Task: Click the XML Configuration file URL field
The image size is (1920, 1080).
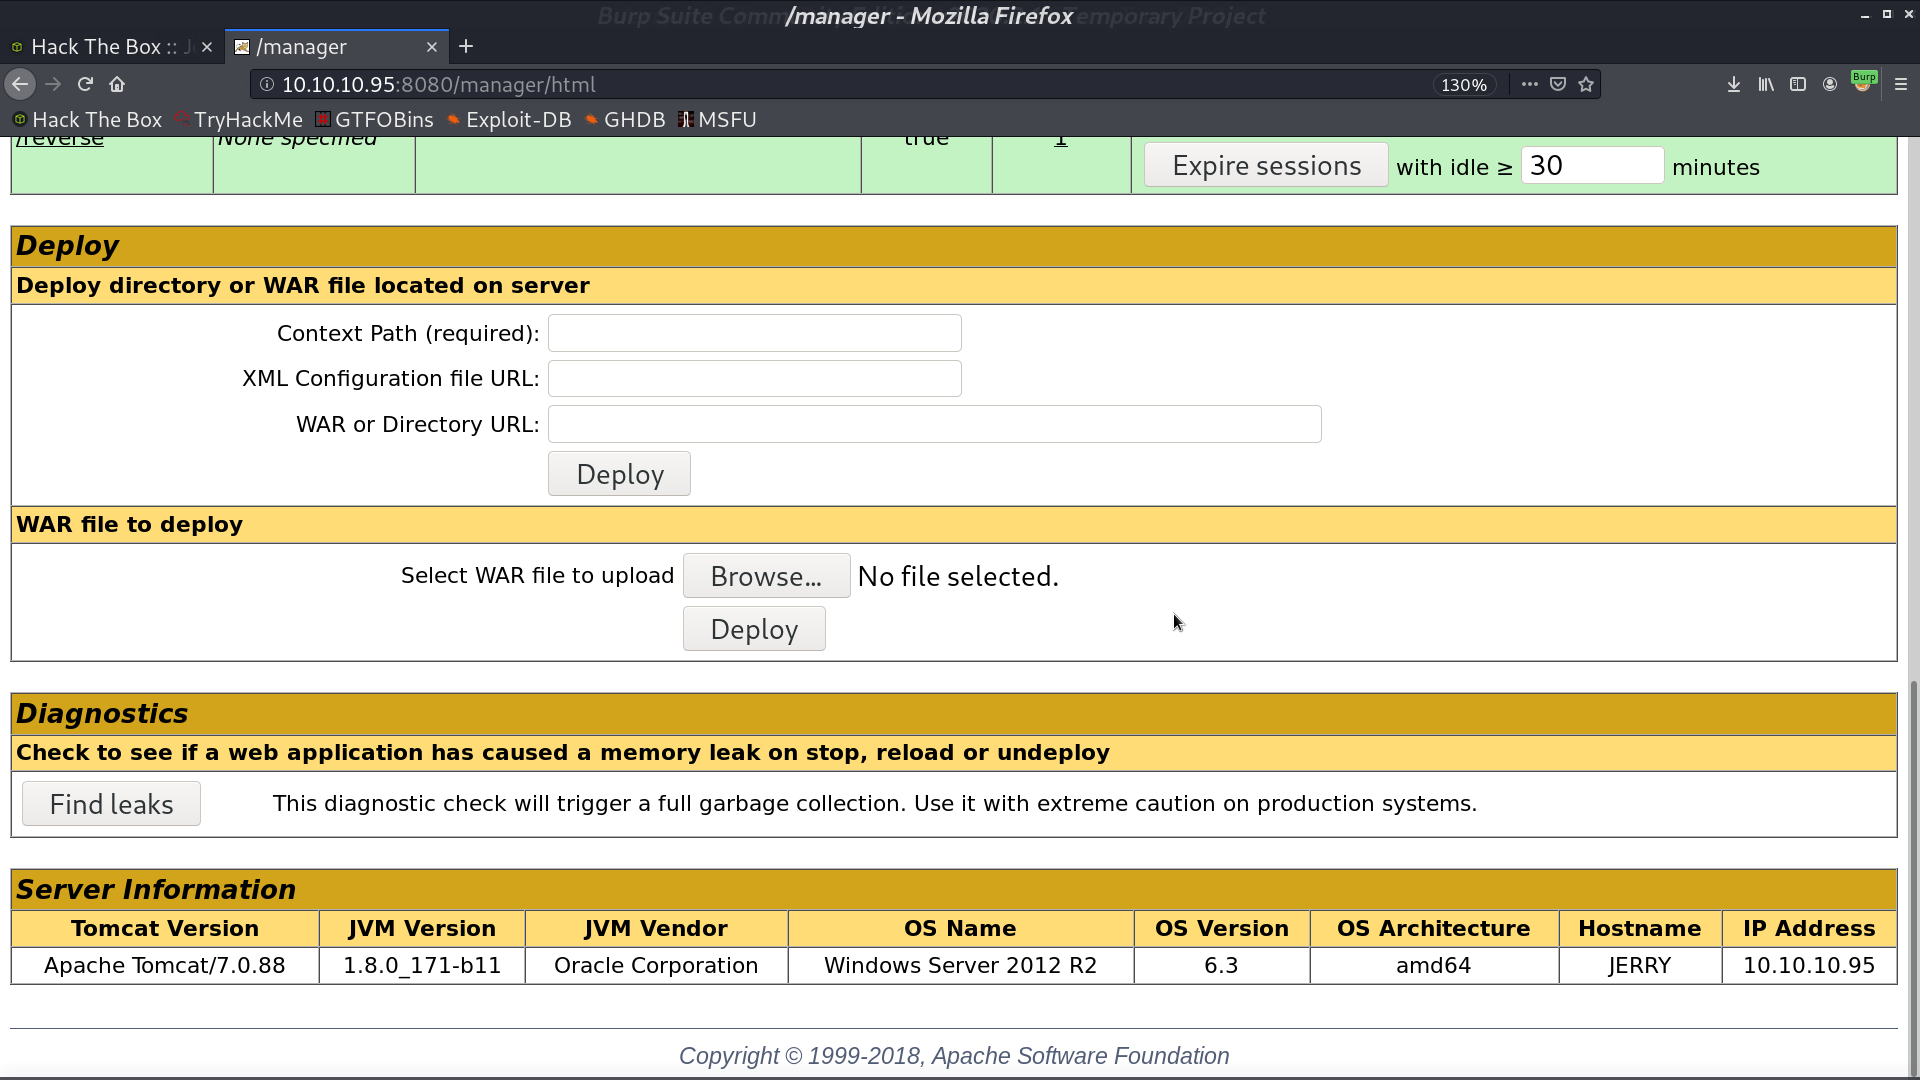Action: [755, 378]
